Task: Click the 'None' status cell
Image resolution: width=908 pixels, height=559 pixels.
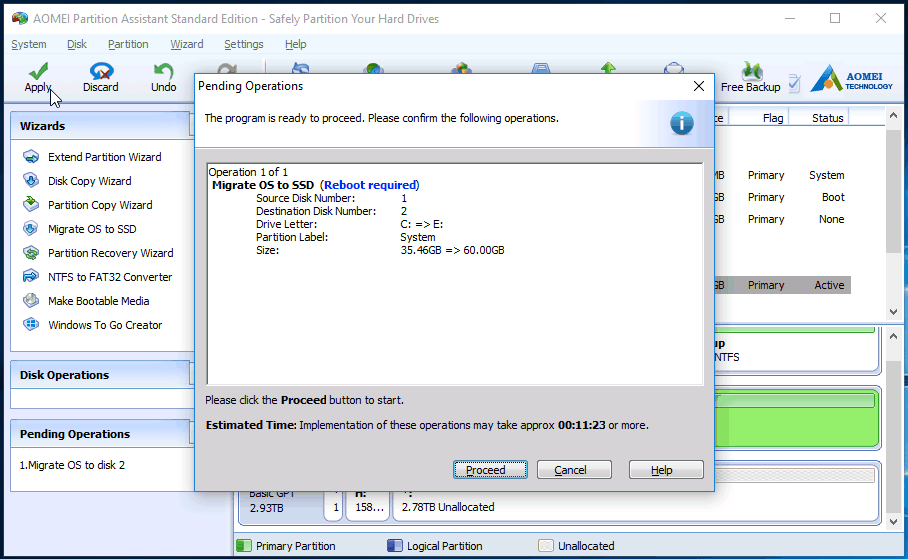Action: point(831,219)
